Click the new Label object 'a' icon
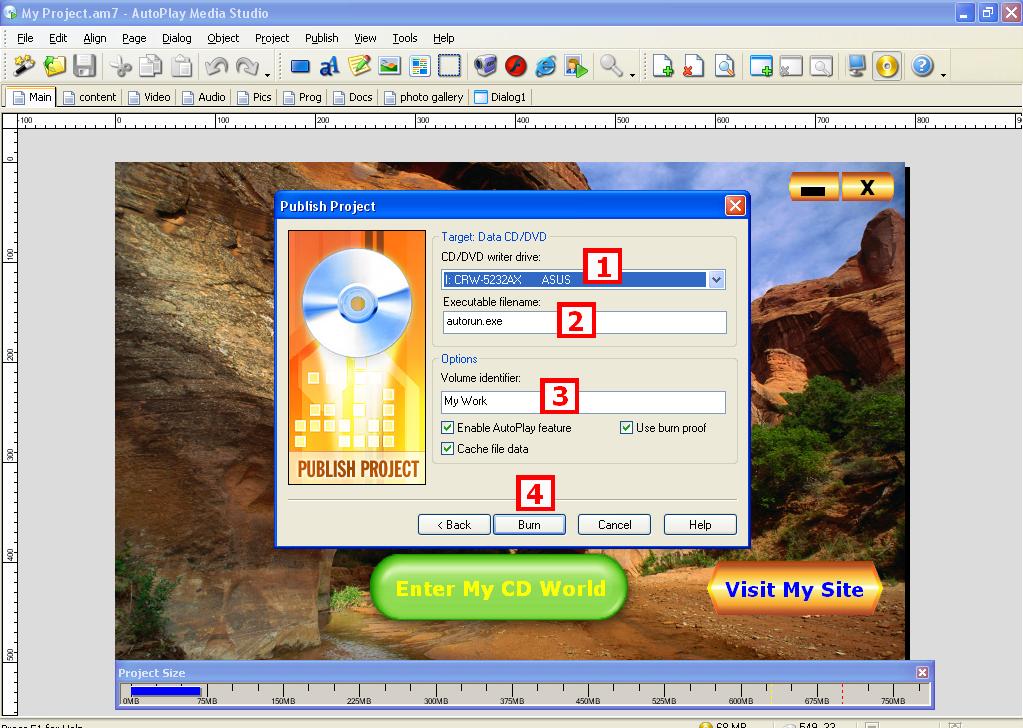Viewport: 1023px width, 728px height. (x=329, y=67)
